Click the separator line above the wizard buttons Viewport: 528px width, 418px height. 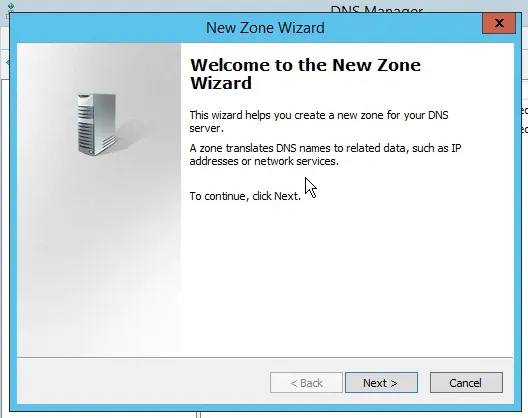(265, 357)
